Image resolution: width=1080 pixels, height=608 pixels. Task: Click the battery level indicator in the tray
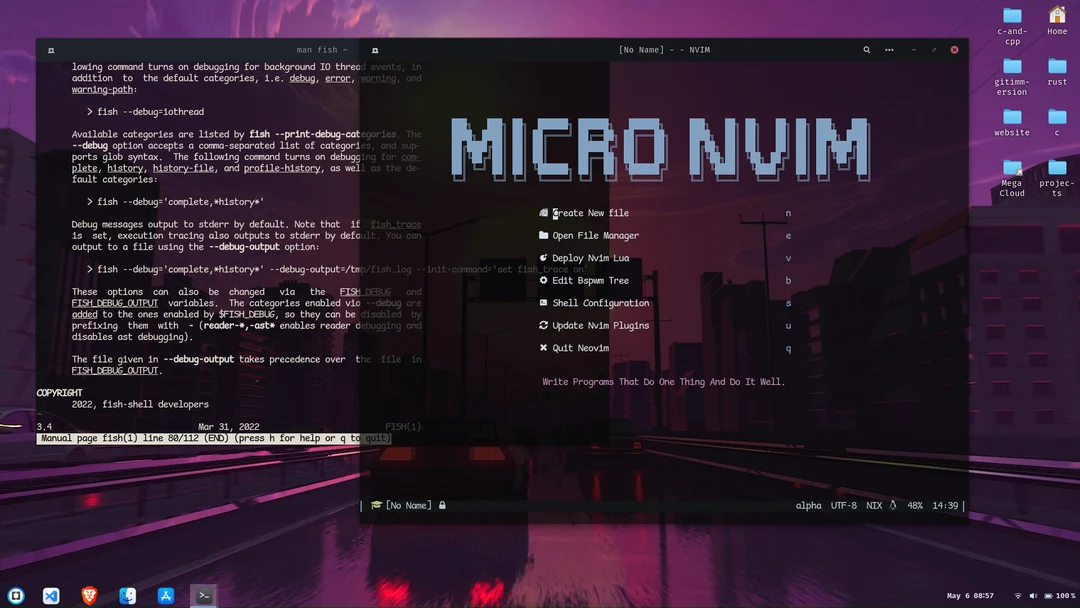(1049, 595)
